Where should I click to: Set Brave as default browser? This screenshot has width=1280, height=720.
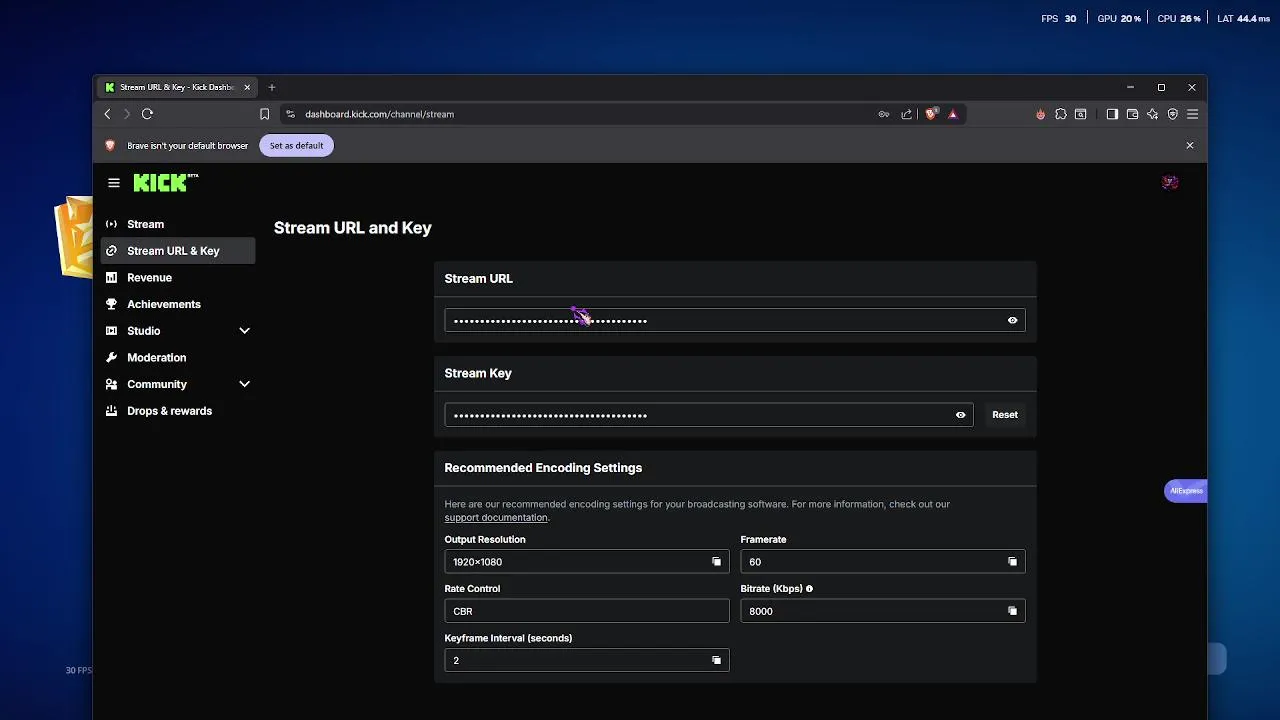[296, 146]
